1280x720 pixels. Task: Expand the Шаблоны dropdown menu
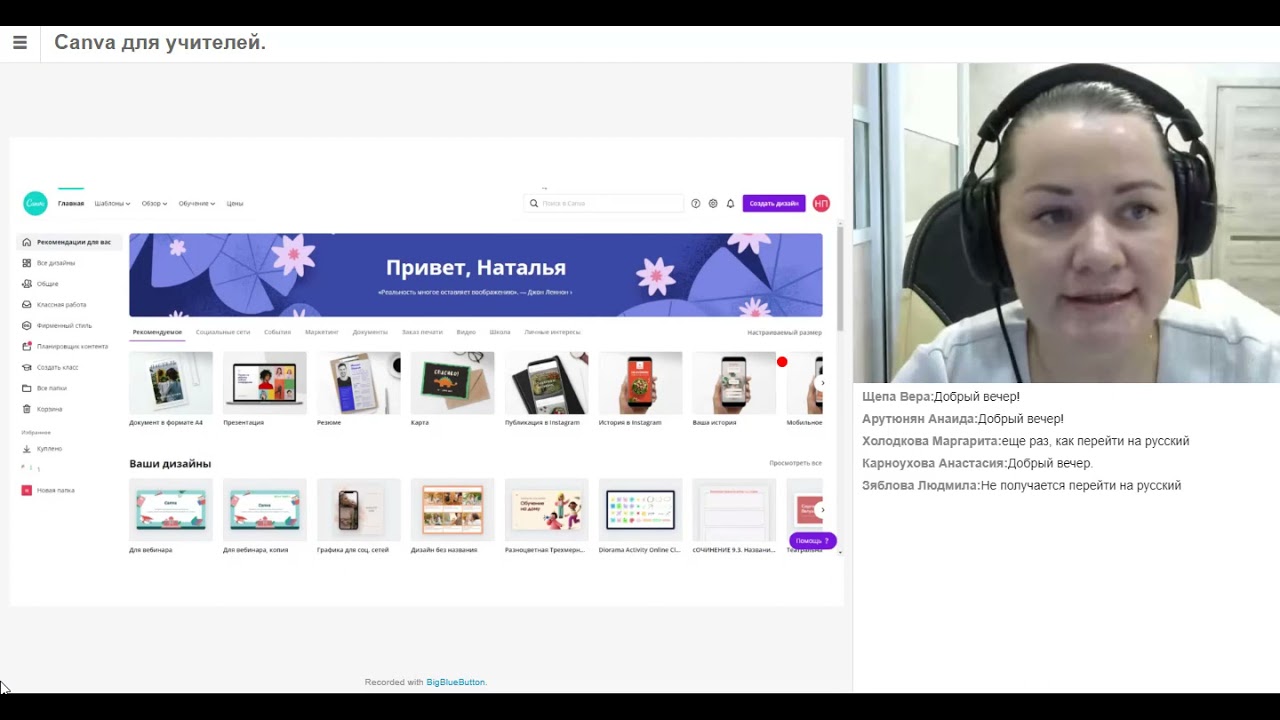point(112,203)
